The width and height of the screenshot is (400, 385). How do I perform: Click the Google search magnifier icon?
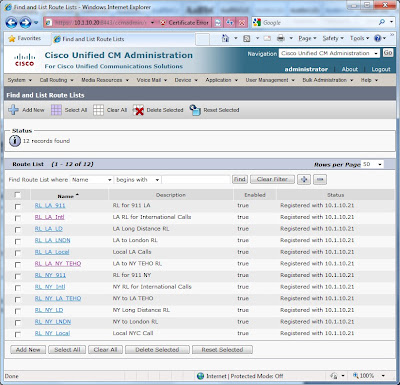point(382,22)
